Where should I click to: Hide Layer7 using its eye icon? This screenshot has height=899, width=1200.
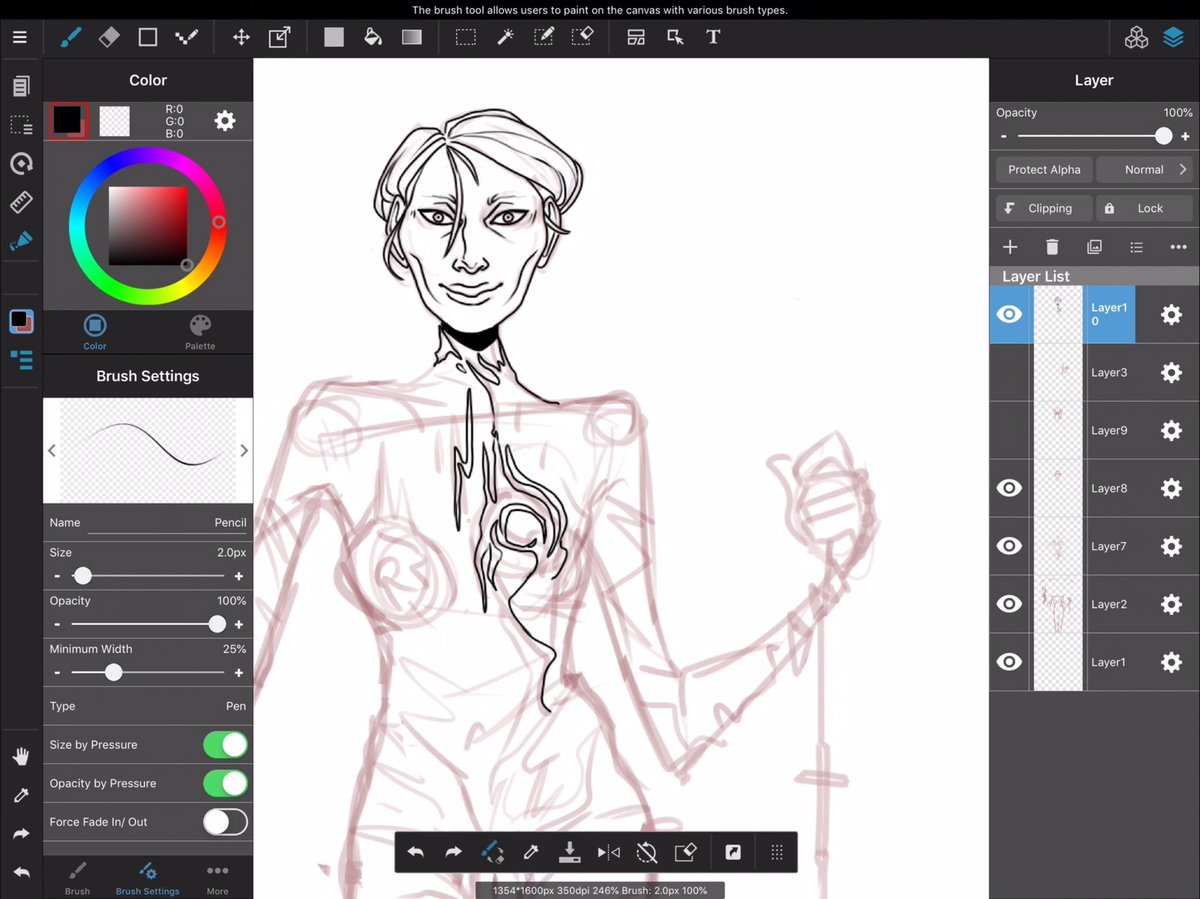pos(1010,546)
